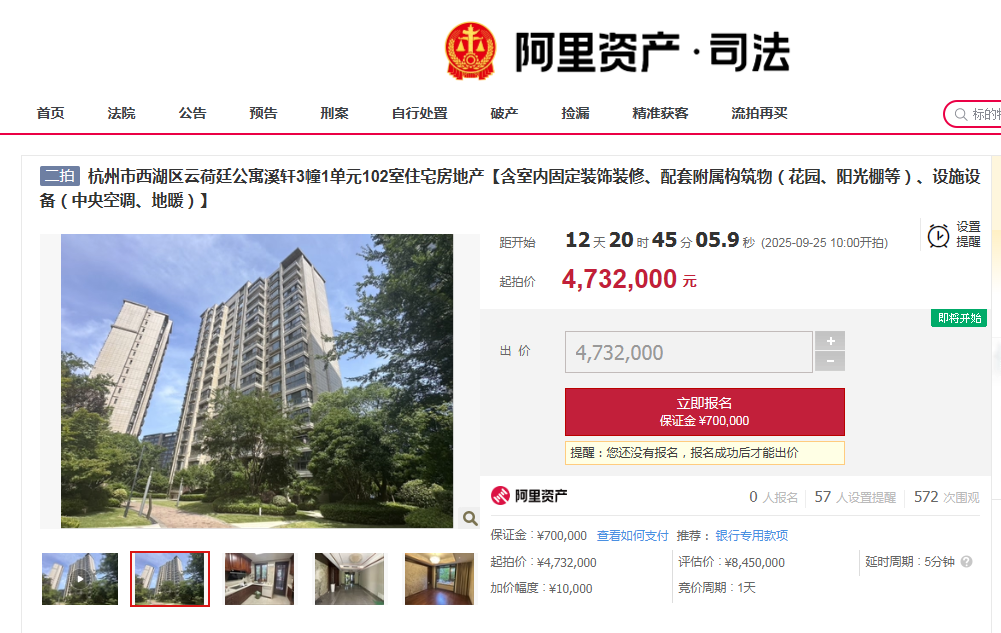Open the 破产 menu item

(x=504, y=114)
